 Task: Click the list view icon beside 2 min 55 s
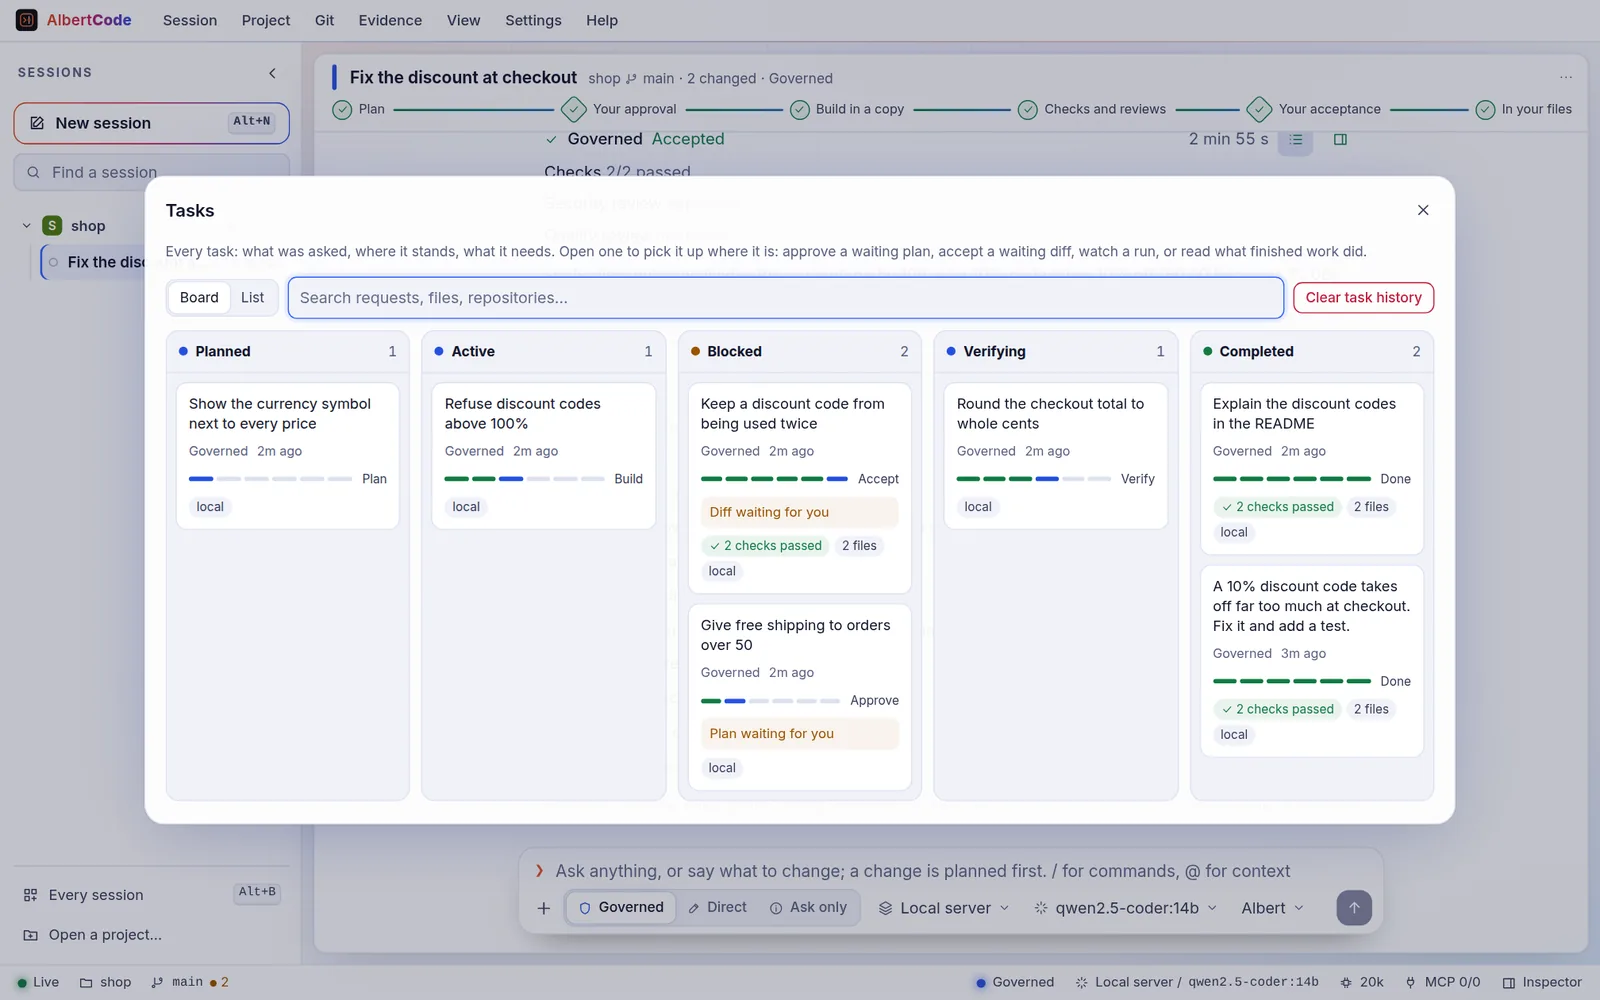(1295, 139)
